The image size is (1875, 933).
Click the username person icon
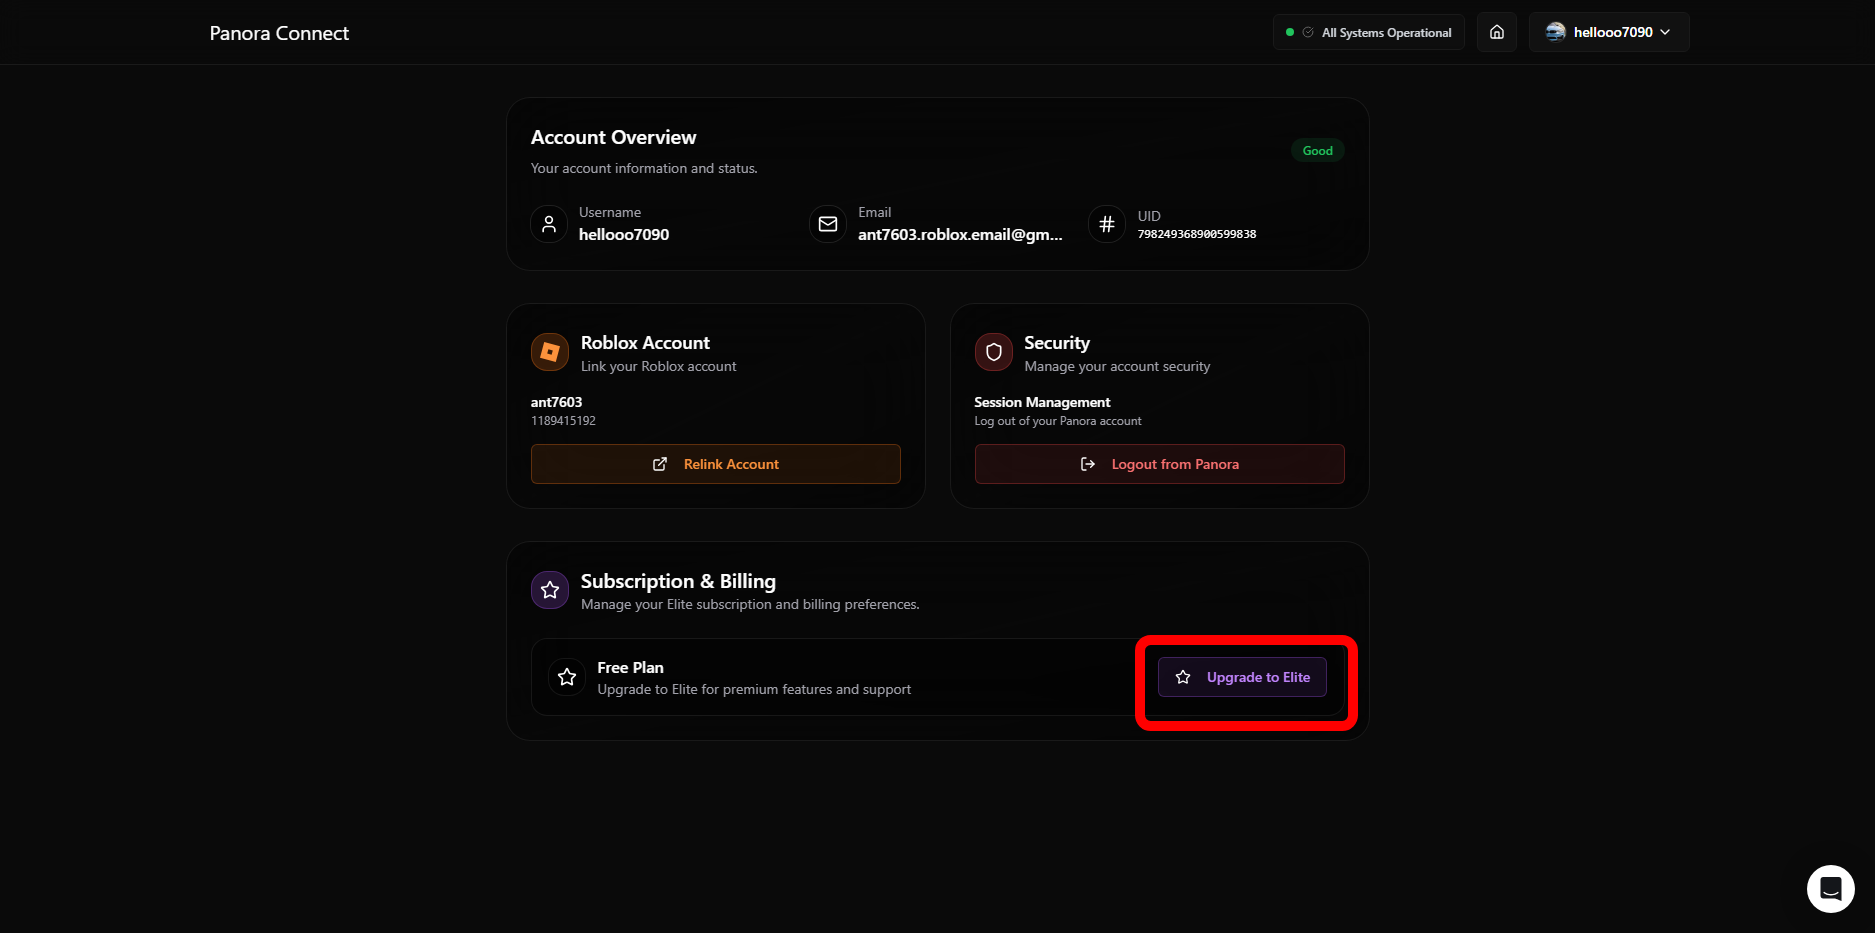pos(548,224)
